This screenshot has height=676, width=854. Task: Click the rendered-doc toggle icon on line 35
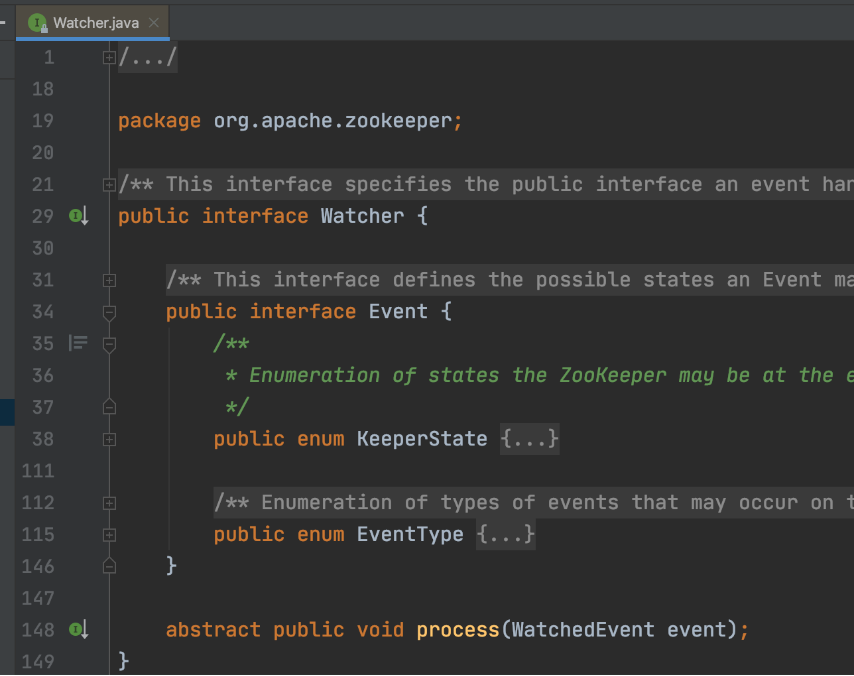pyautogui.click(x=78, y=343)
